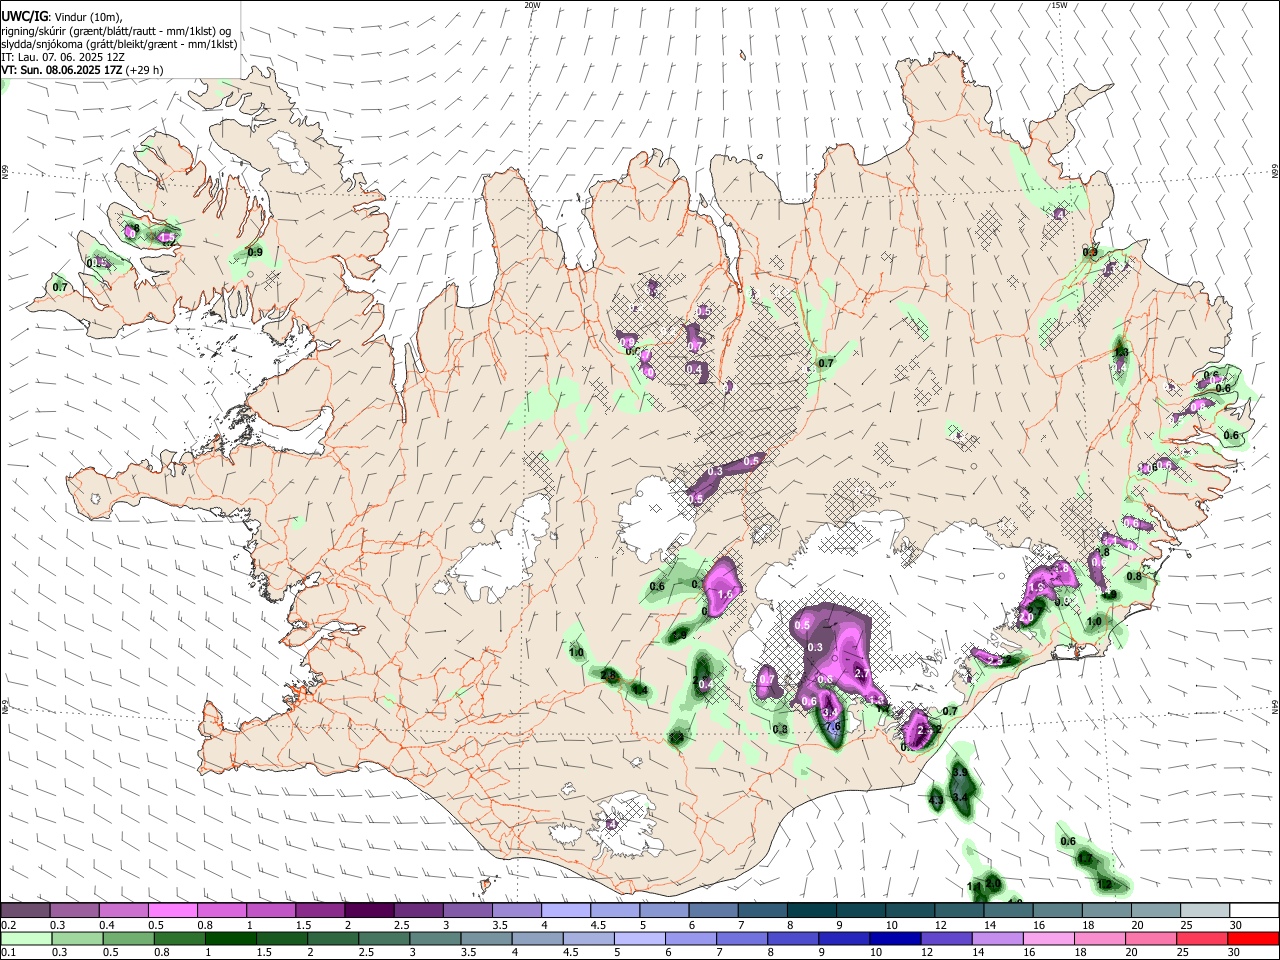The image size is (1280, 960).
Task: Select the pink 0.5 swatch in the upper legend row
Action: [172, 911]
